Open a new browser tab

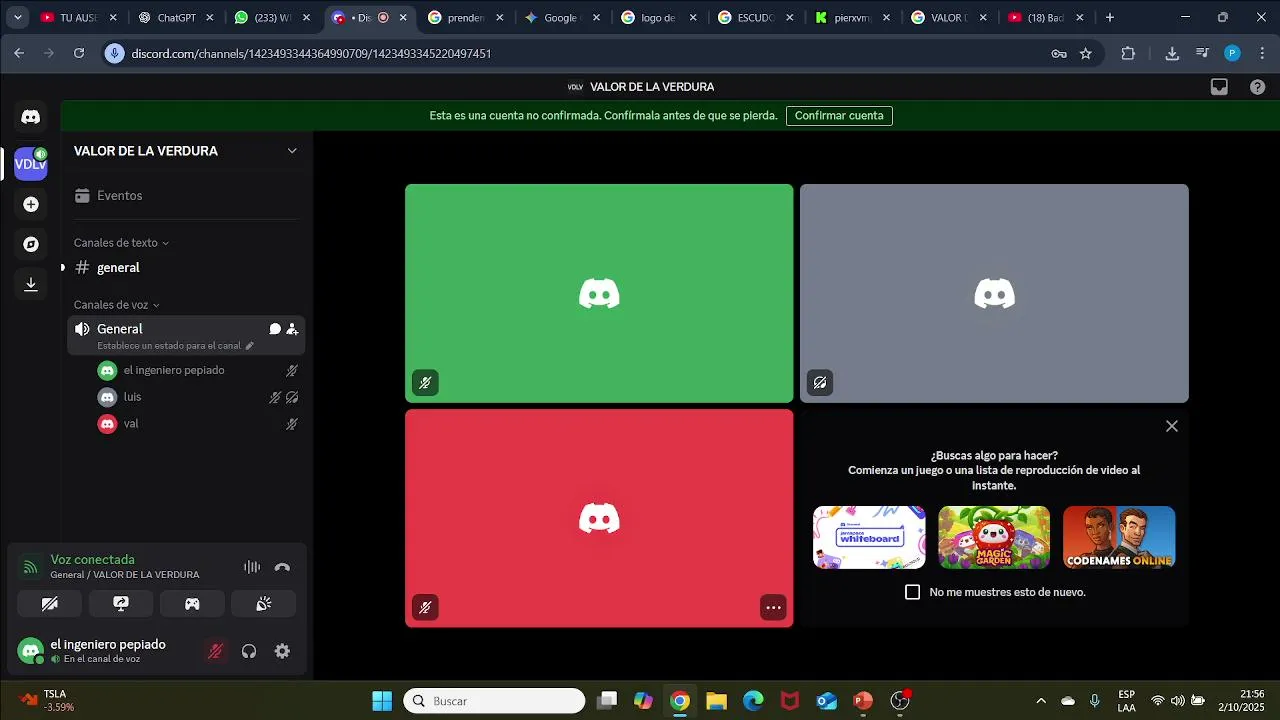point(1109,18)
